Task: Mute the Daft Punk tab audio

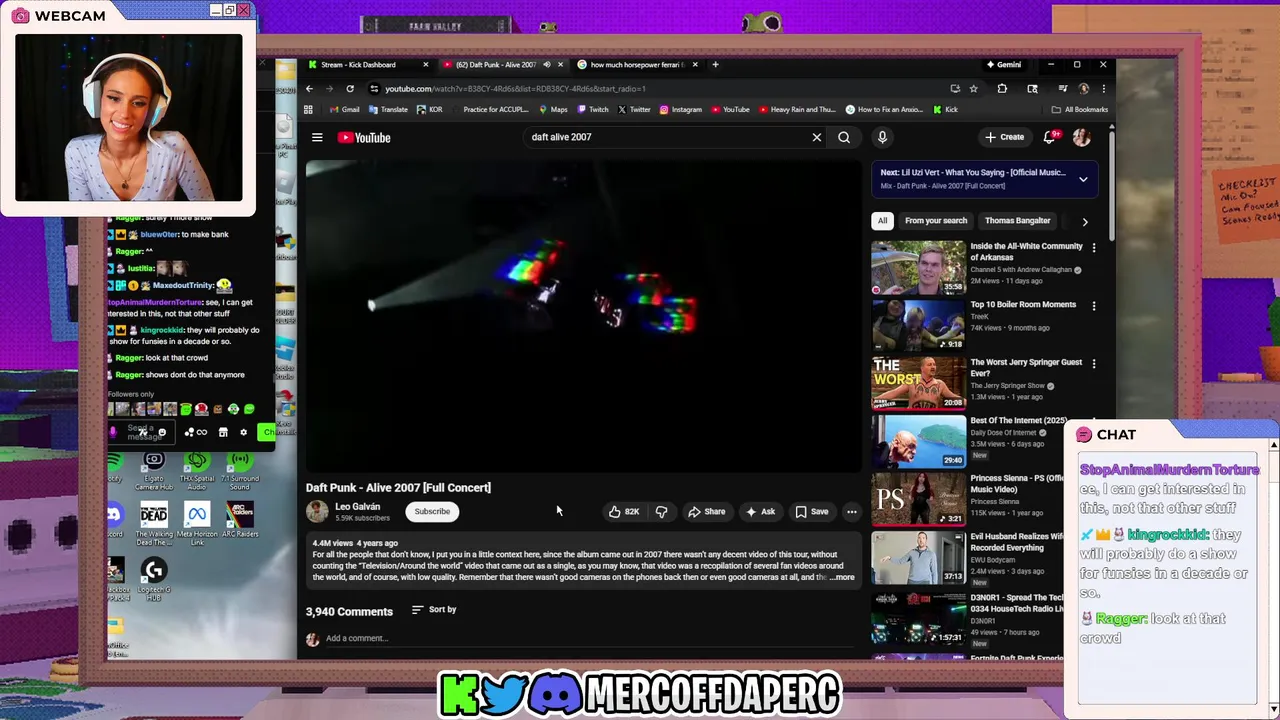Action: click(x=546, y=65)
